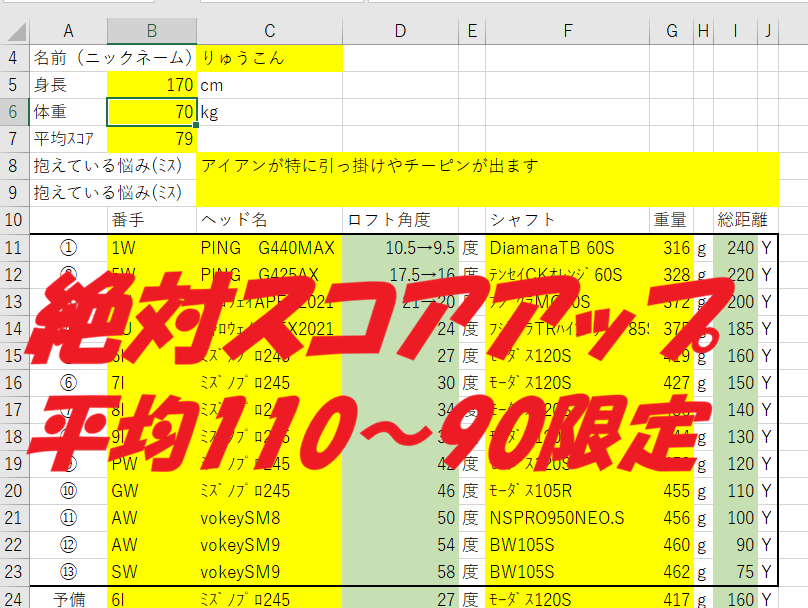Click the ロフト角度 heading cell
Viewport: 808px width, 608px height.
click(400, 220)
